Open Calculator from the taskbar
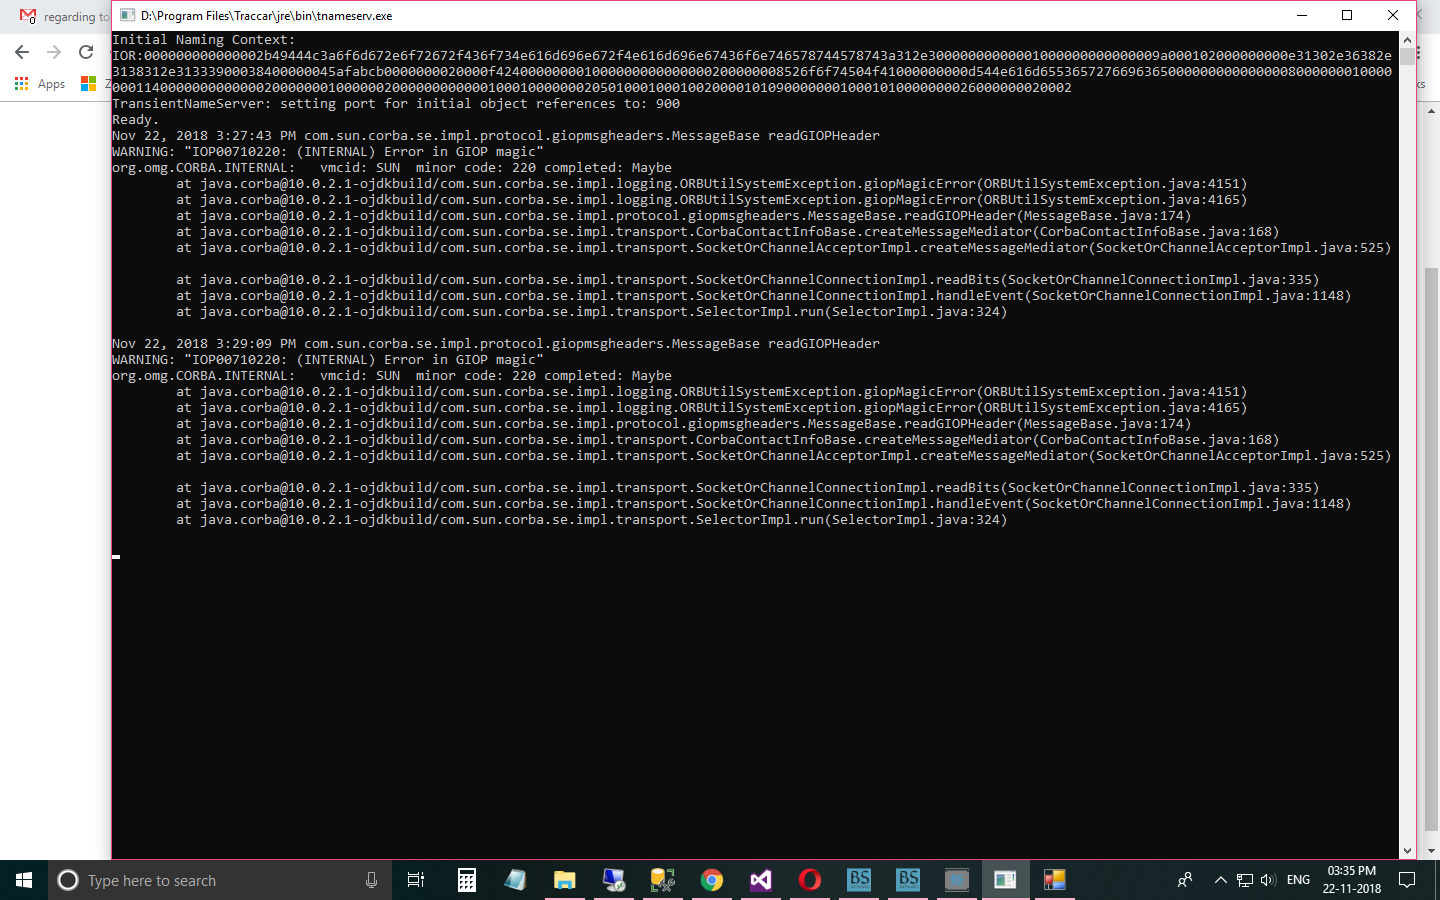Viewport: 1440px width, 900px height. [466, 880]
